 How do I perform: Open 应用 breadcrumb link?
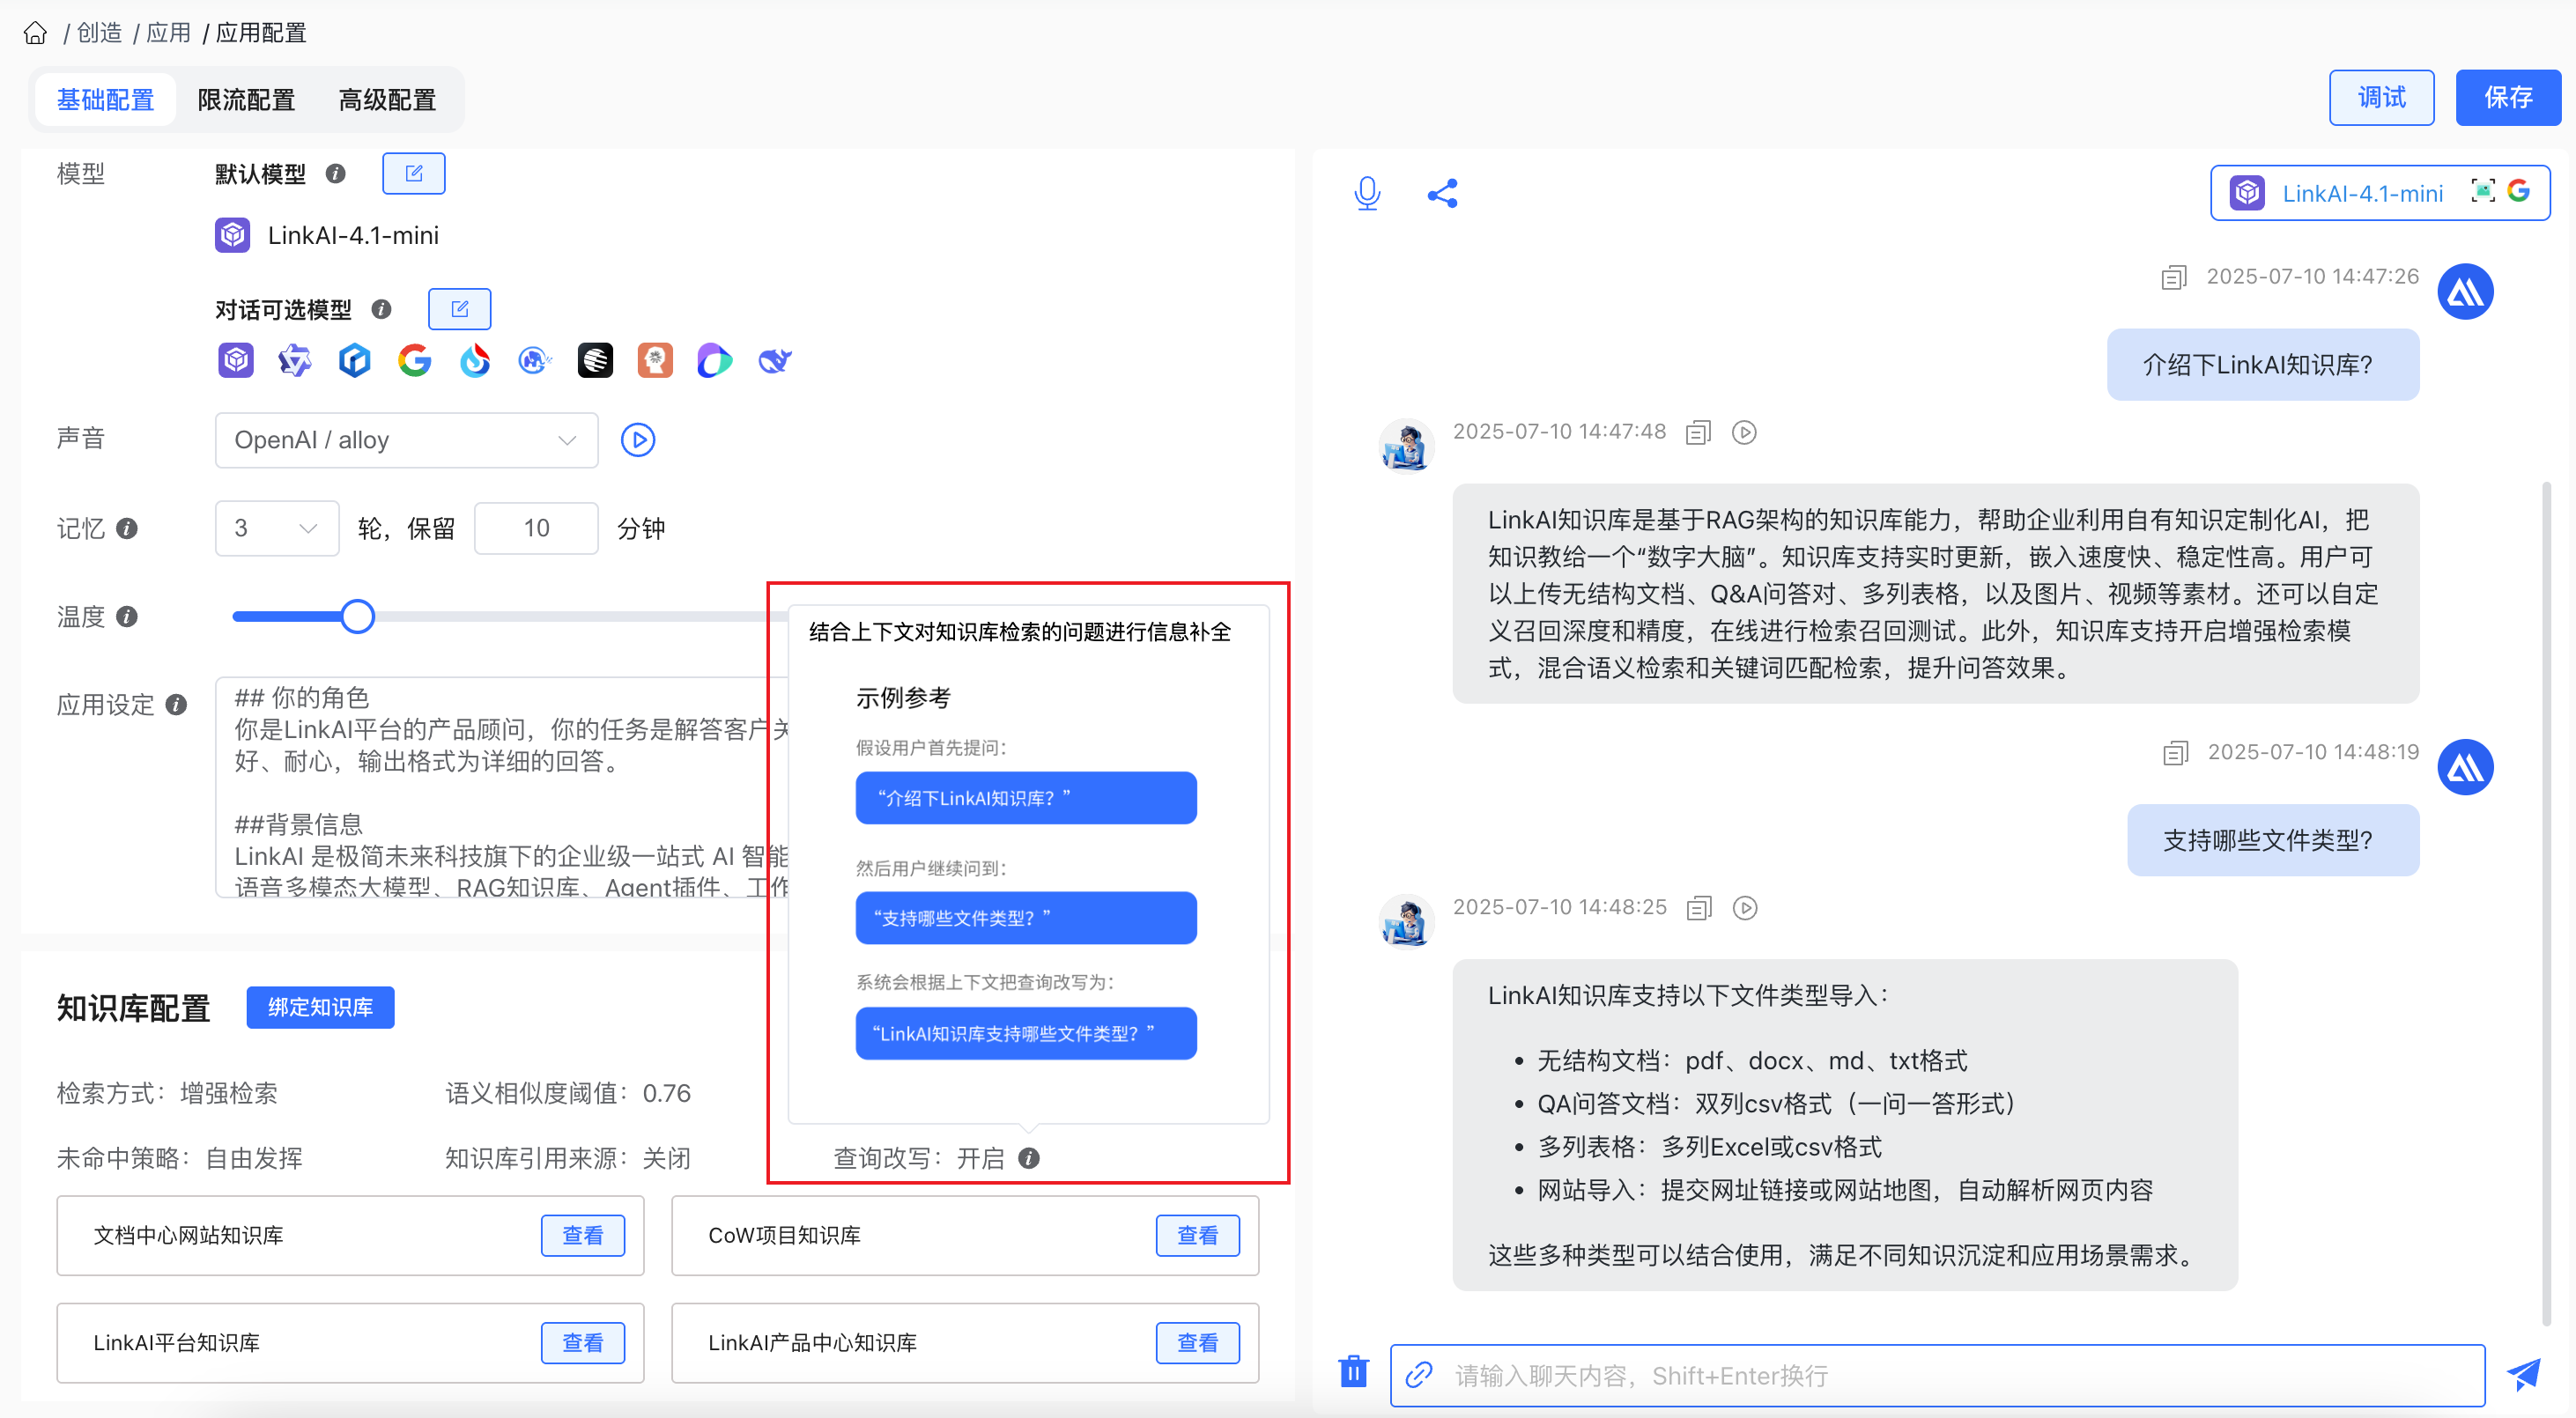point(168,33)
